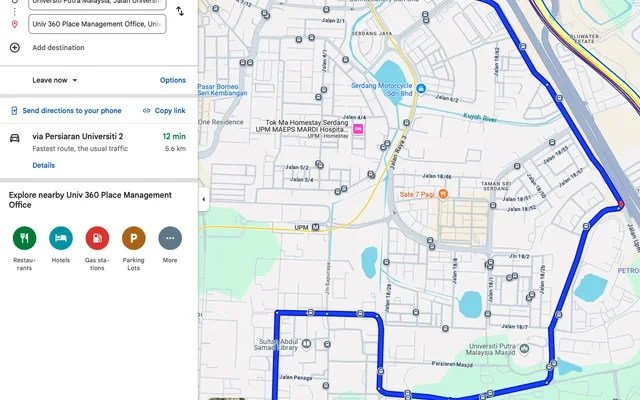Image resolution: width=640 pixels, height=400 pixels.
Task: Click the Explore nearby Univ 360 heading
Action: point(90,200)
